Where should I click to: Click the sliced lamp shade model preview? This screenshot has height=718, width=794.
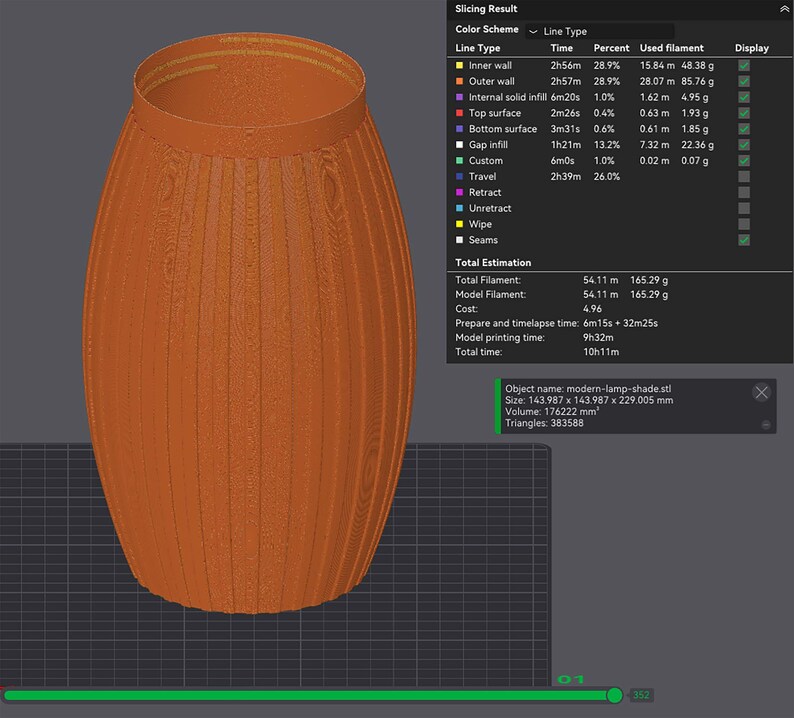(x=250, y=324)
